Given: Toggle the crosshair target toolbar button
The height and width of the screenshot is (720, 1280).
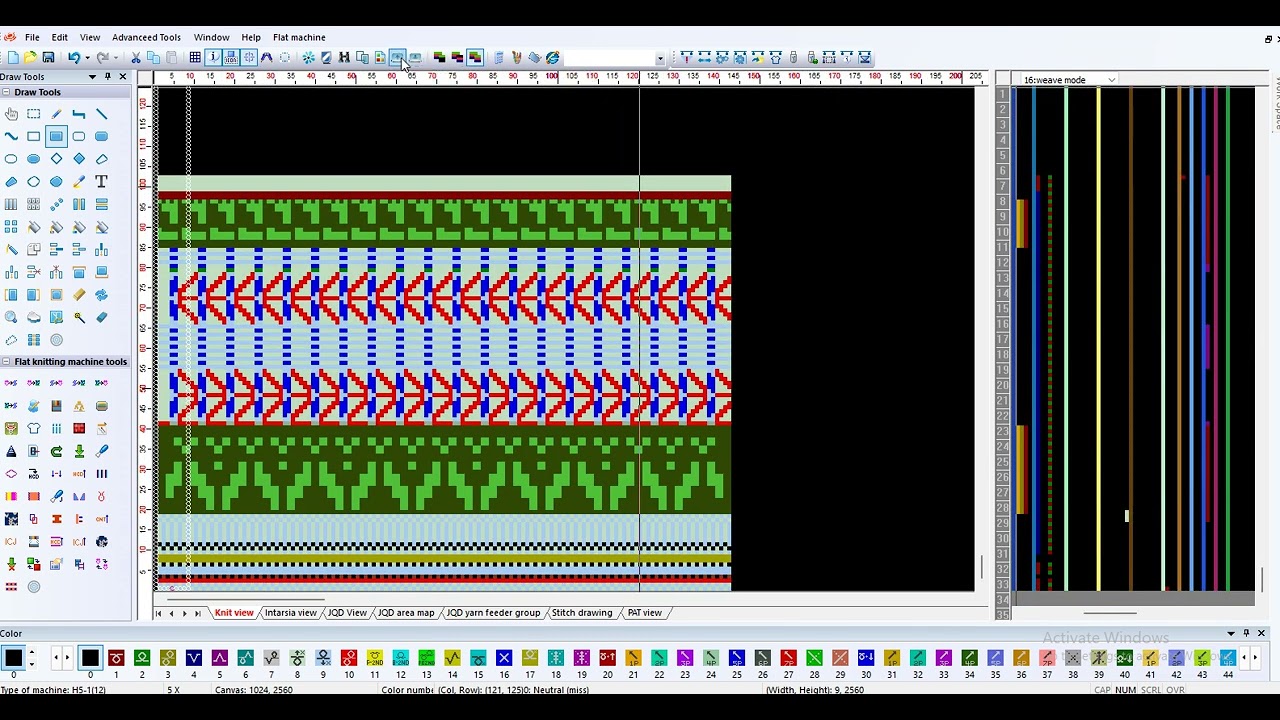Looking at the screenshot, I should 249,58.
